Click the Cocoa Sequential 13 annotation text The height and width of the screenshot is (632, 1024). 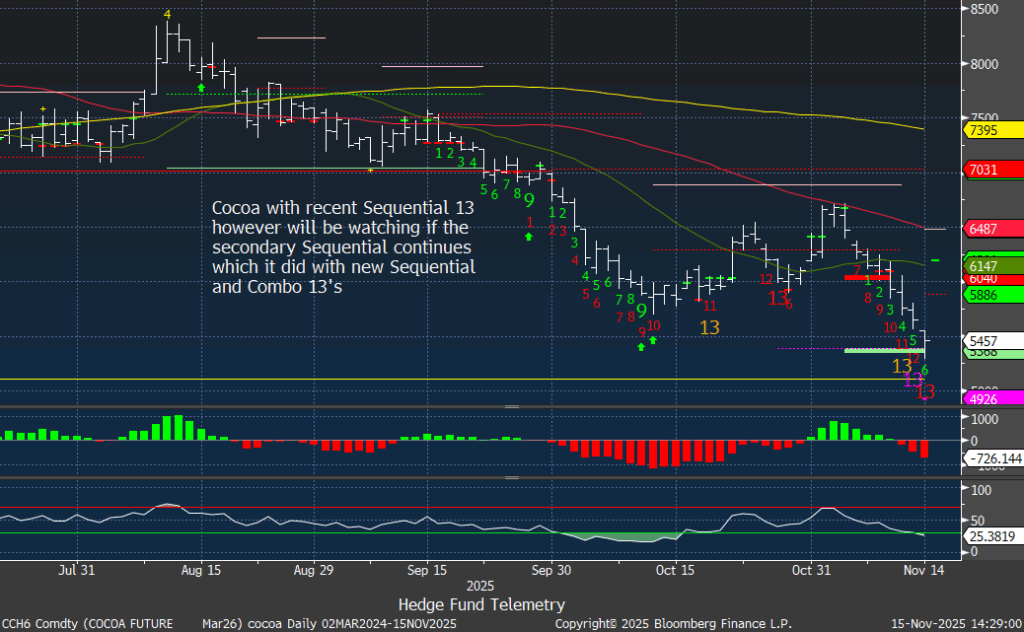(x=343, y=246)
